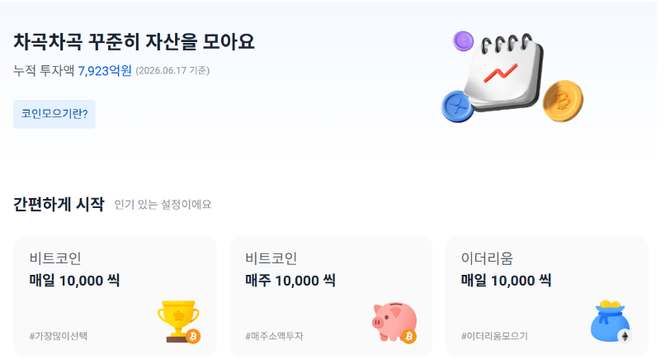Click the blue XRP coin illustration
670x364 pixels.
tap(457, 106)
